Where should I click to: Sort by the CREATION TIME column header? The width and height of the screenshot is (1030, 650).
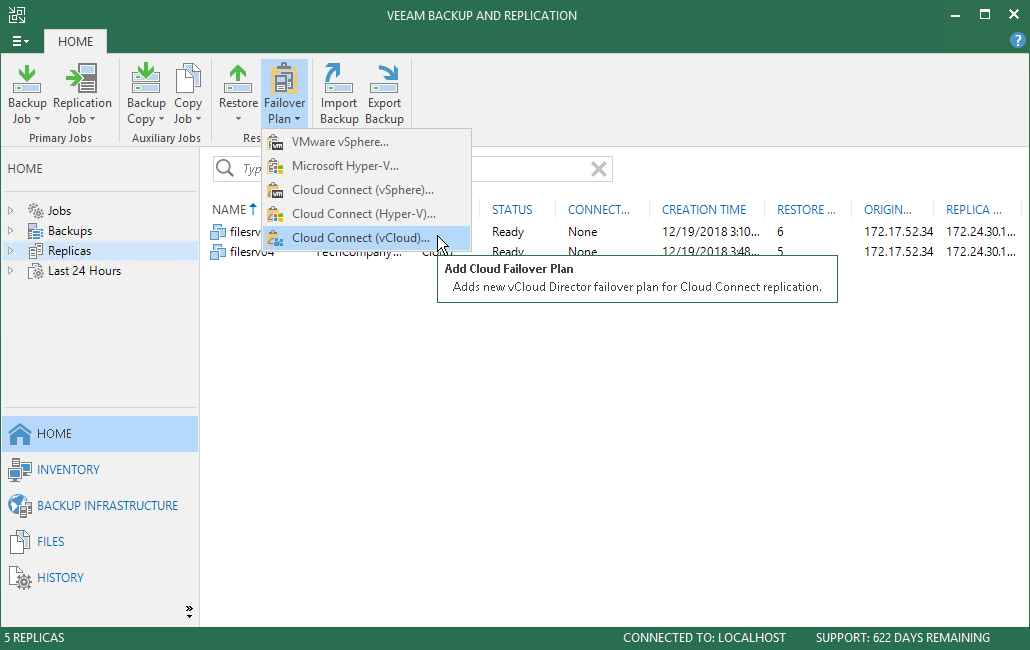point(704,209)
